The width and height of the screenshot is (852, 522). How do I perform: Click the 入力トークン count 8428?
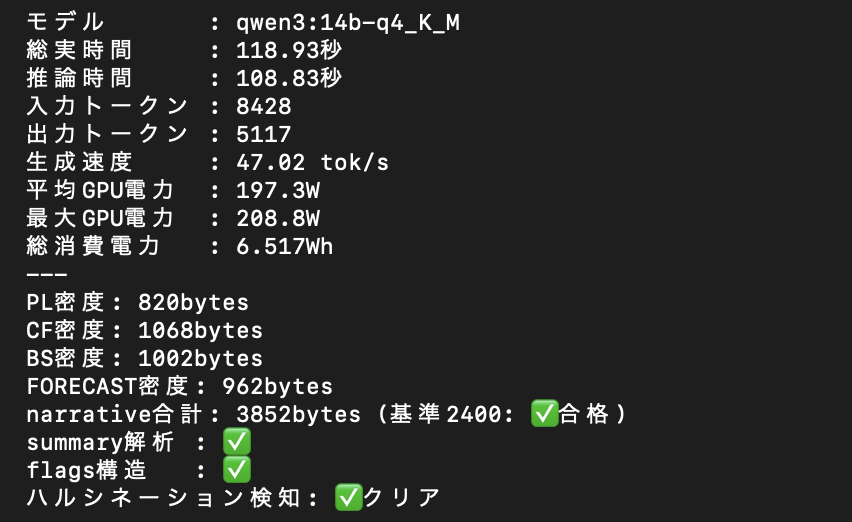point(264,106)
